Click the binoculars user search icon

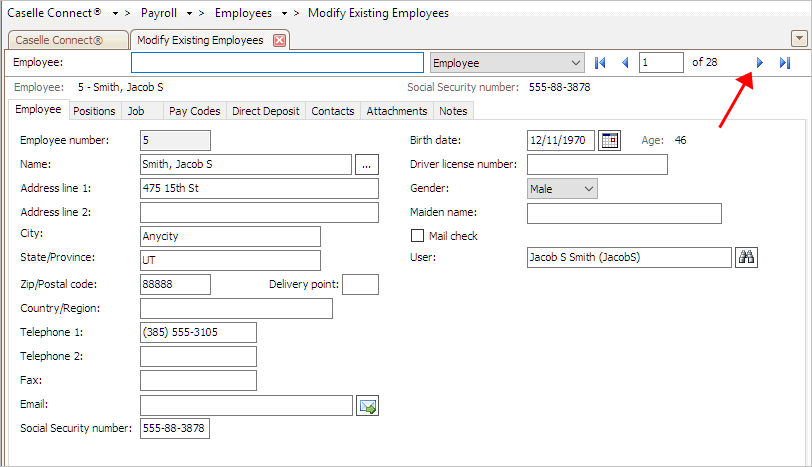pos(746,258)
